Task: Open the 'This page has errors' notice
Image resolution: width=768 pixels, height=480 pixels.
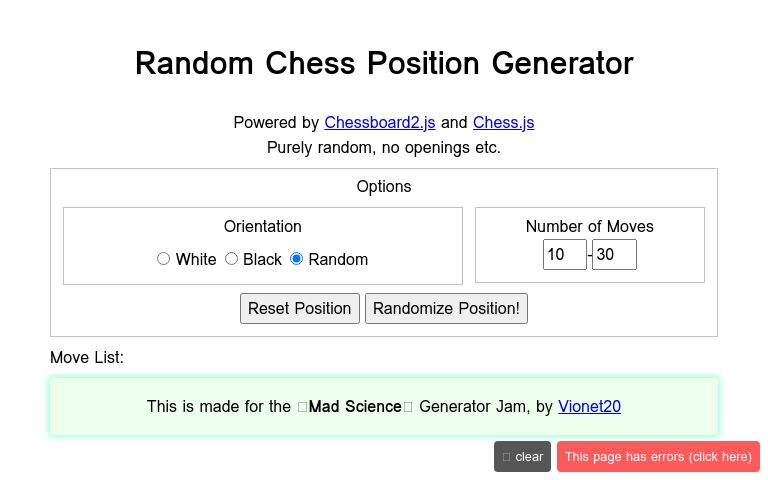Action: point(658,457)
